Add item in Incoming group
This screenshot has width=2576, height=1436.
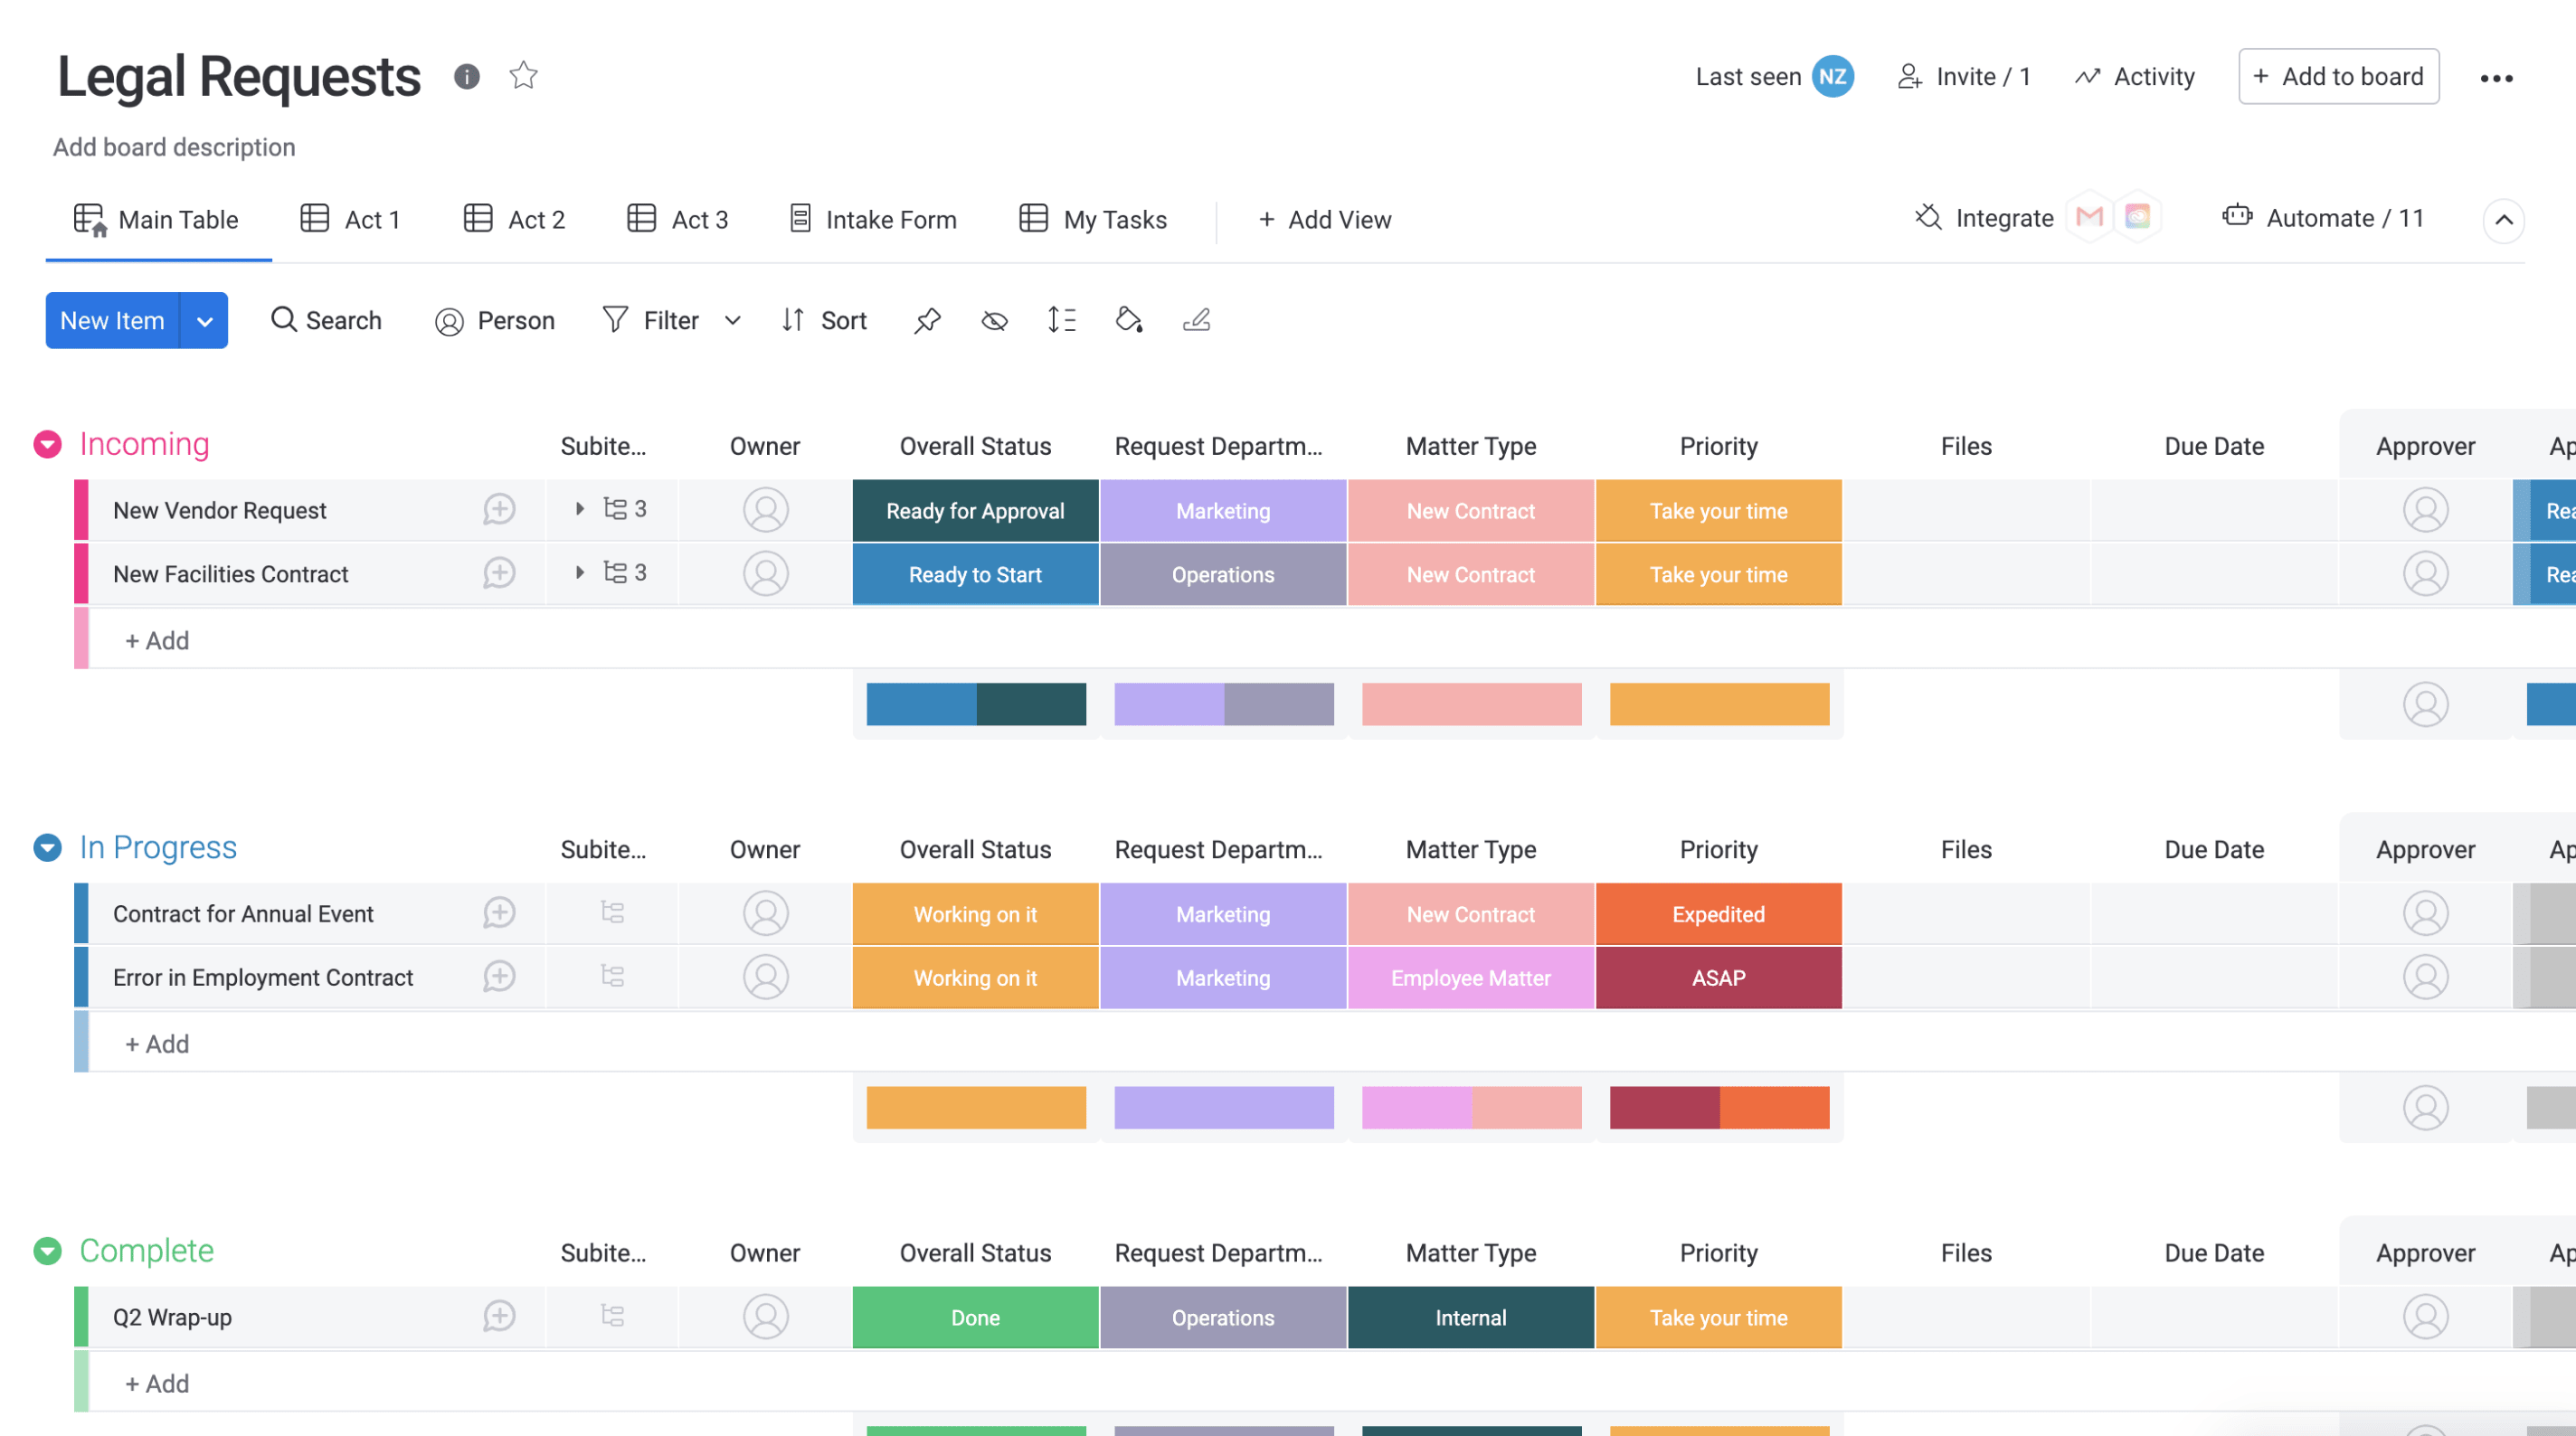pos(157,640)
